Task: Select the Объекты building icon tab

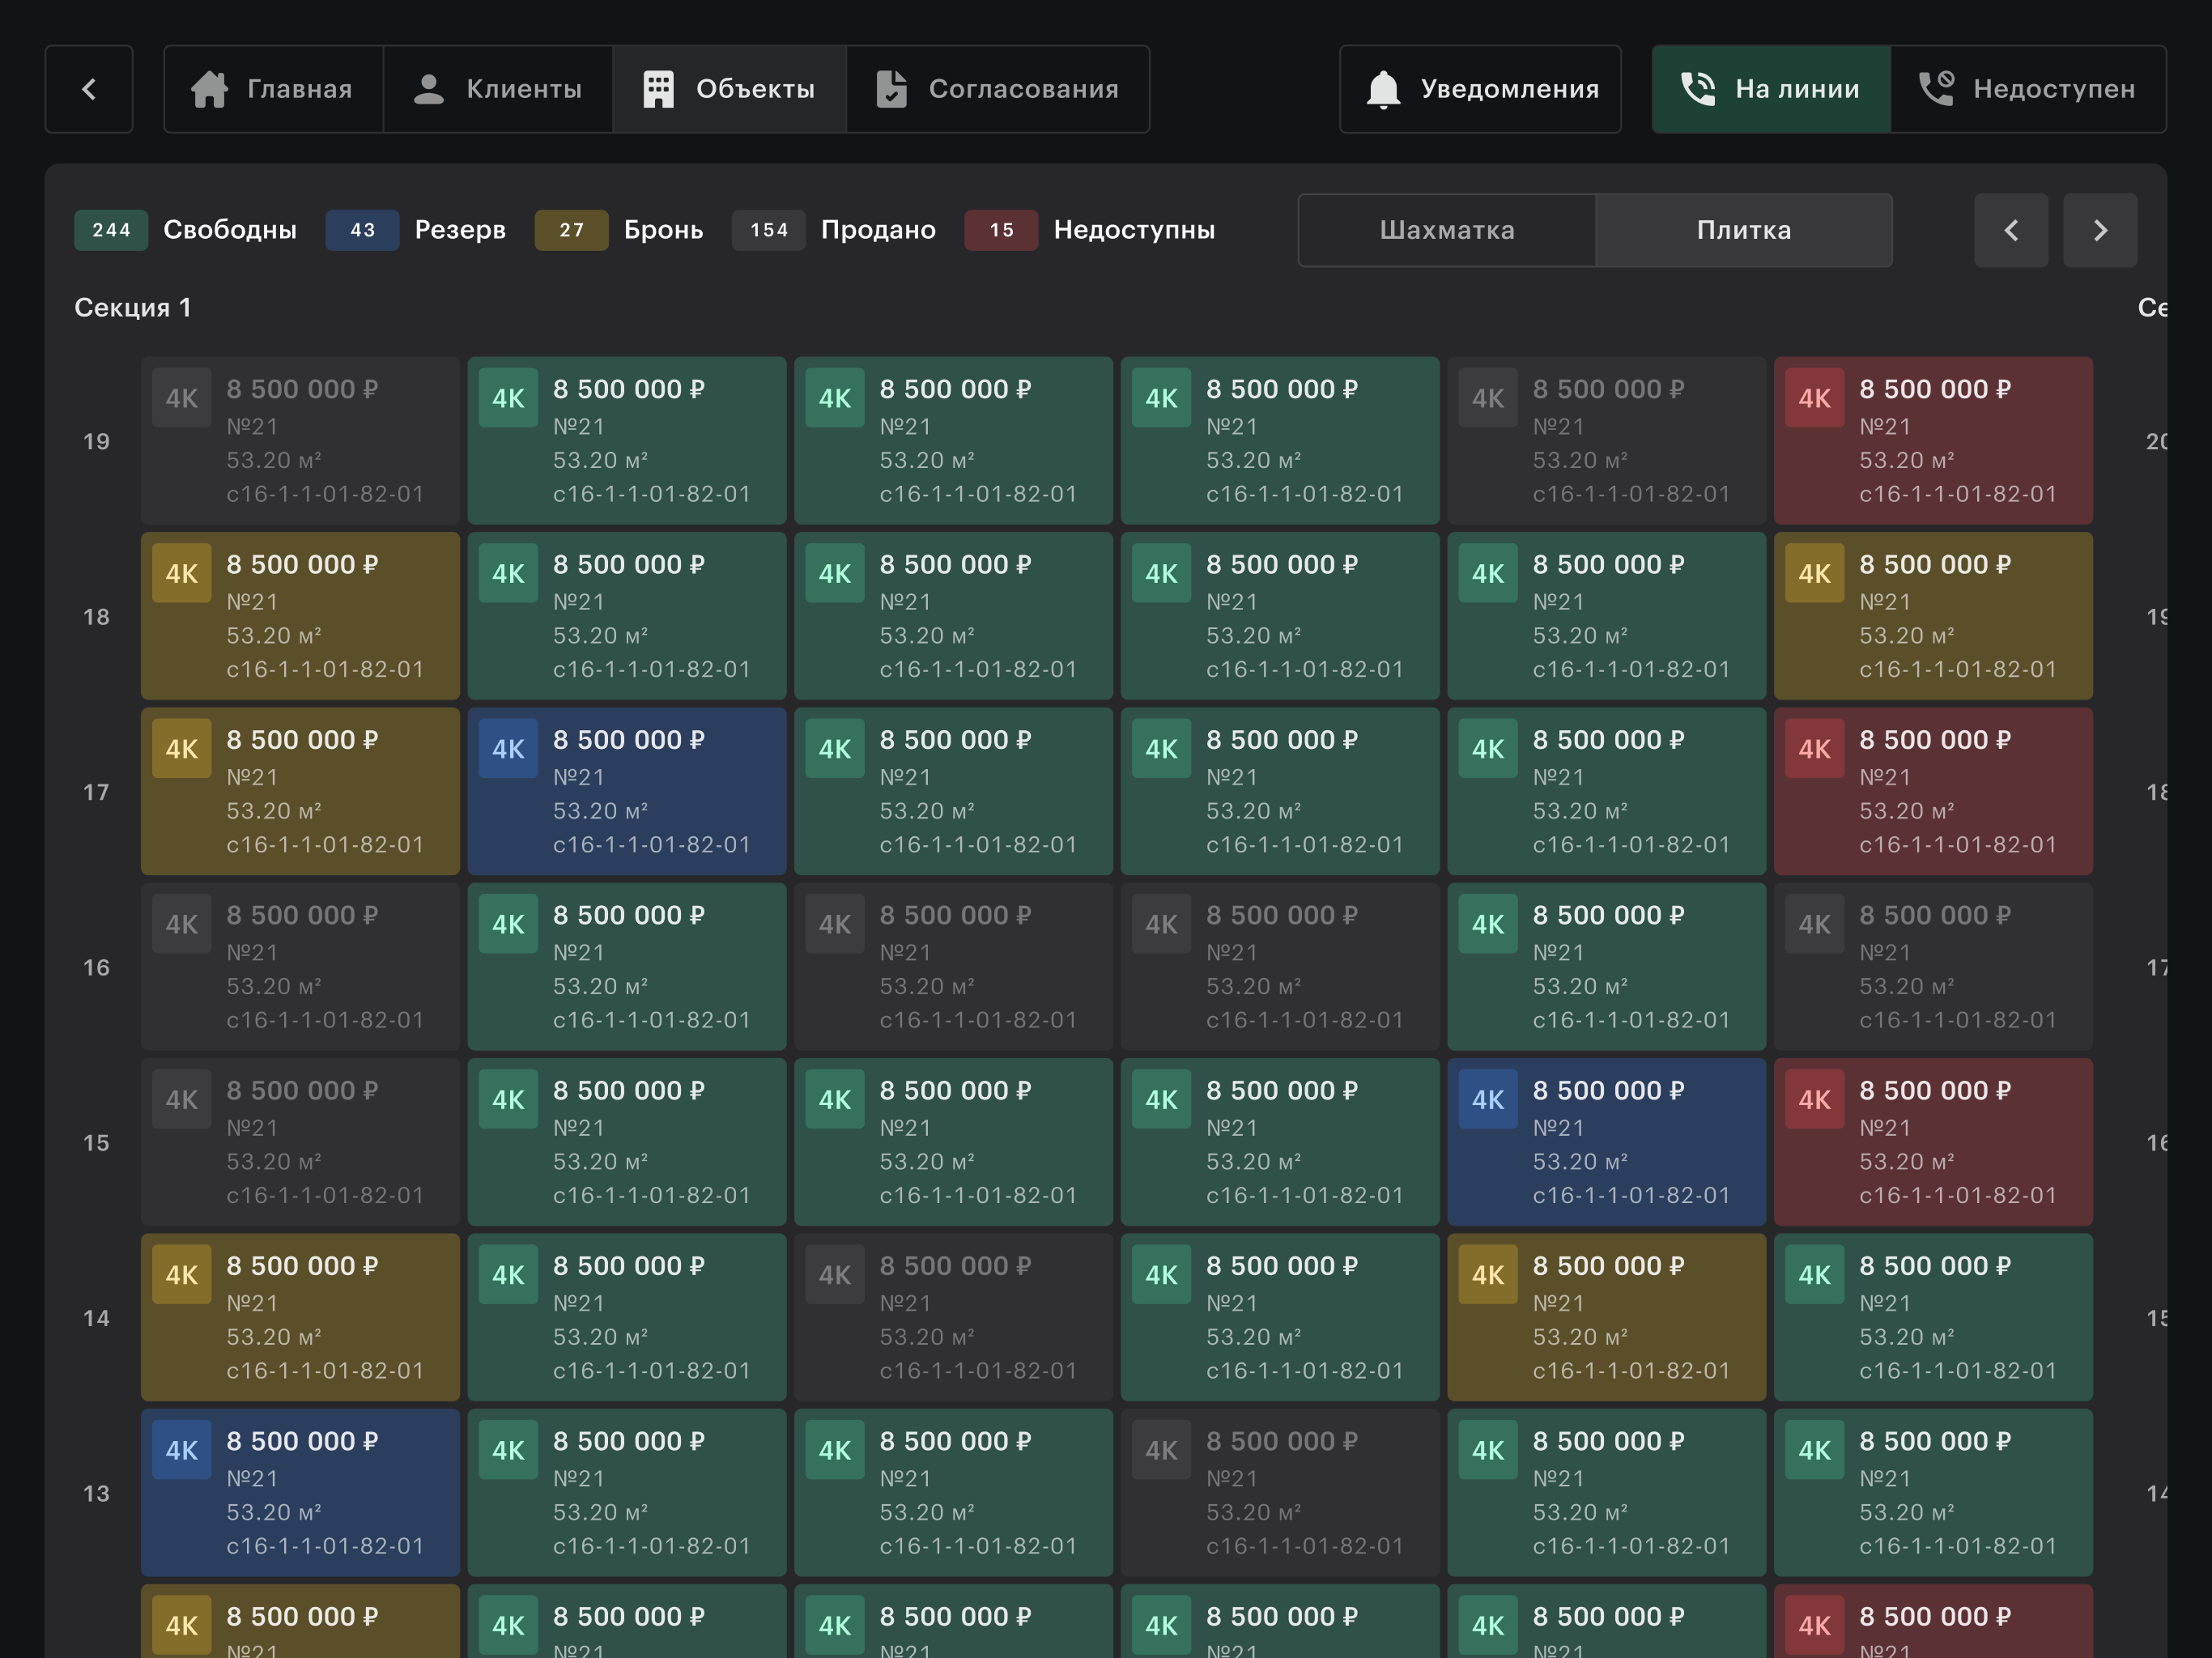Action: 729,89
